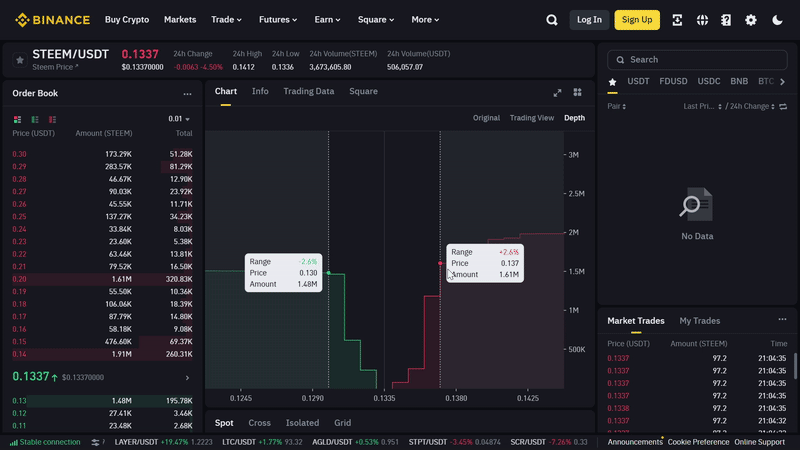Open Online Support link
The width and height of the screenshot is (800, 450).
759,442
